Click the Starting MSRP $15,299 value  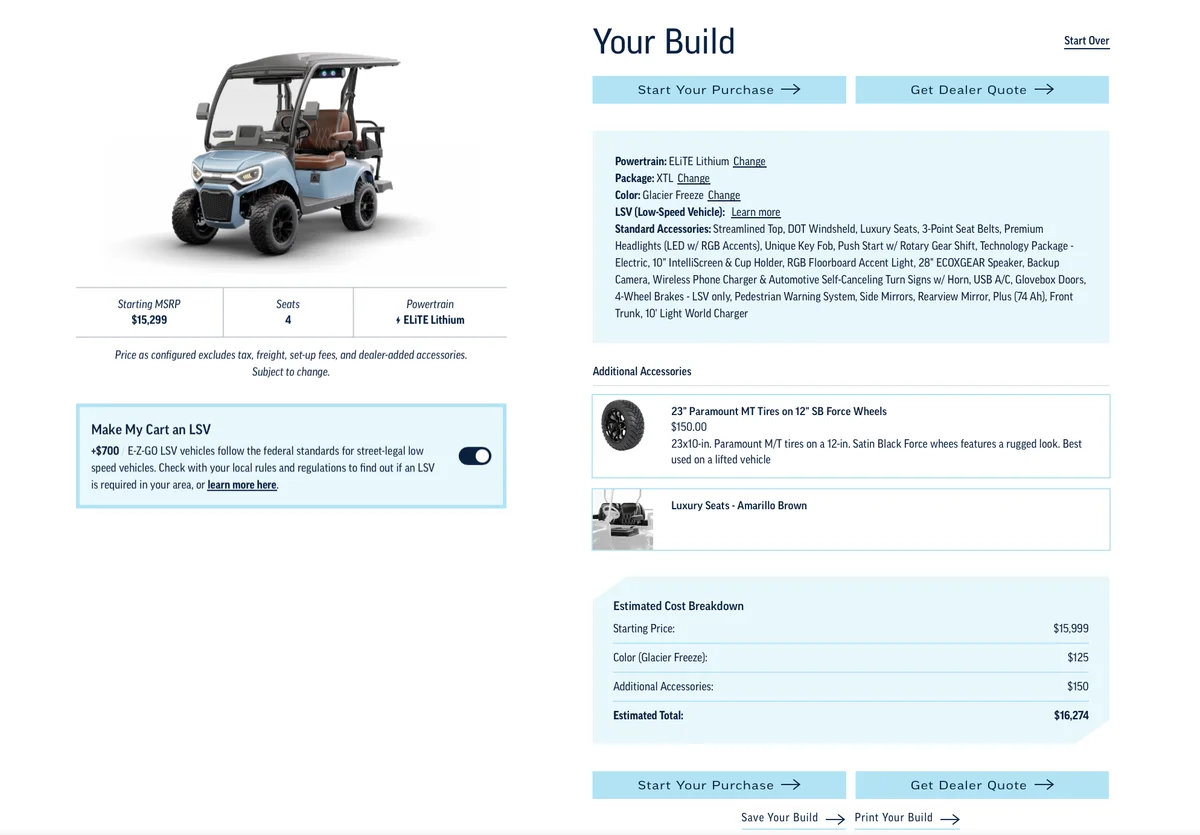(149, 320)
